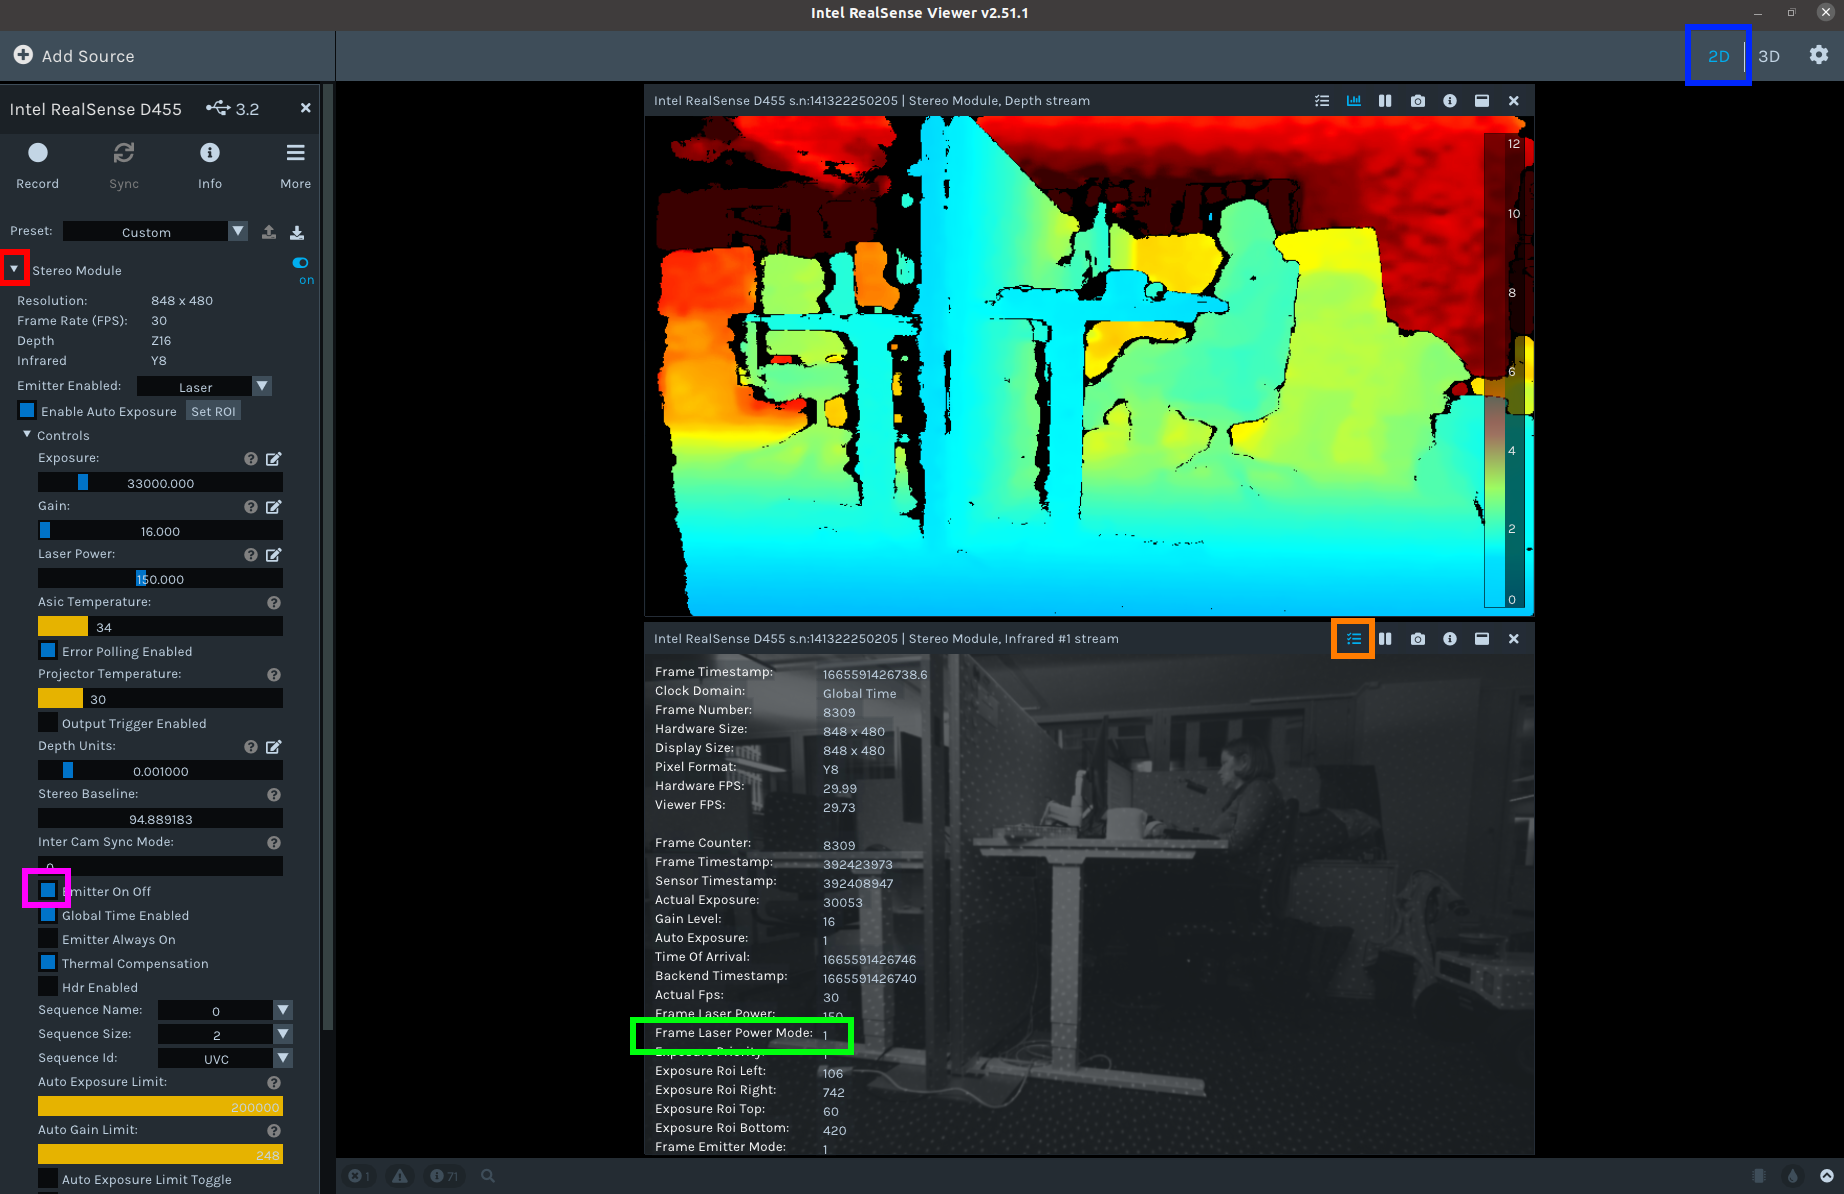This screenshot has height=1194, width=1844.
Task: Enable Emitter Always On
Action: (48, 938)
